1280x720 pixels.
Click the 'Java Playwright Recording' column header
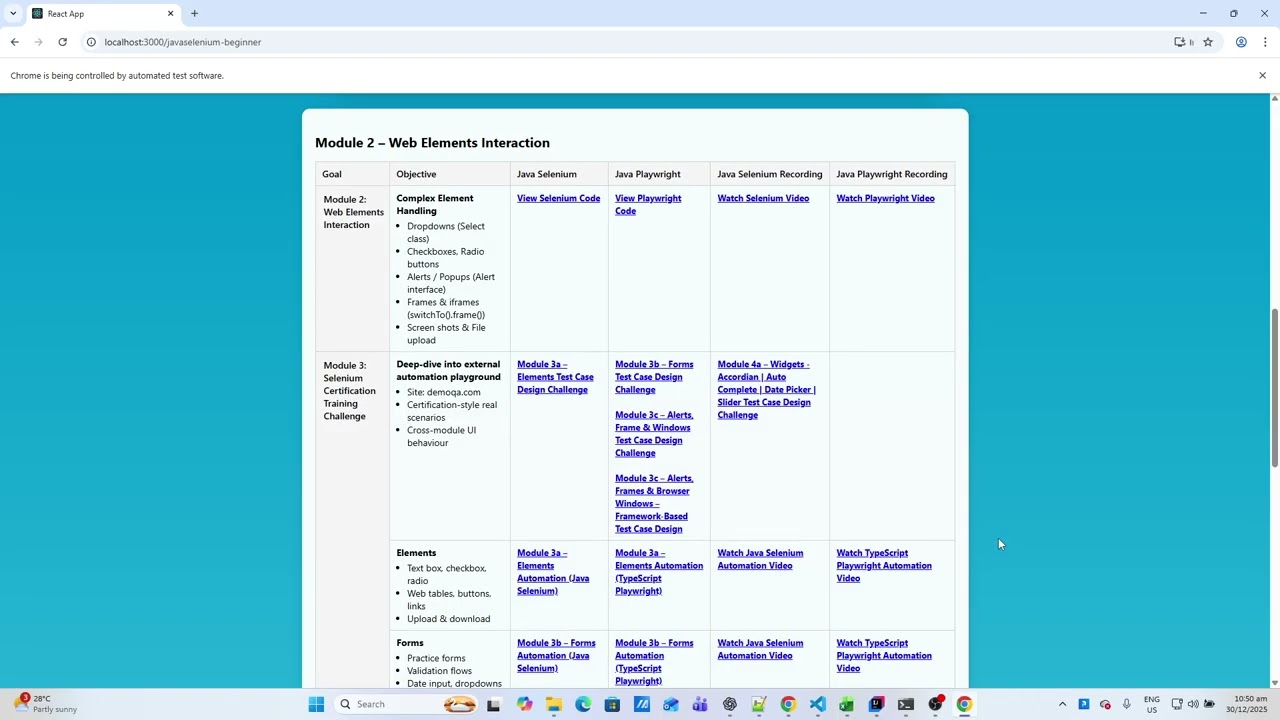[x=891, y=174]
